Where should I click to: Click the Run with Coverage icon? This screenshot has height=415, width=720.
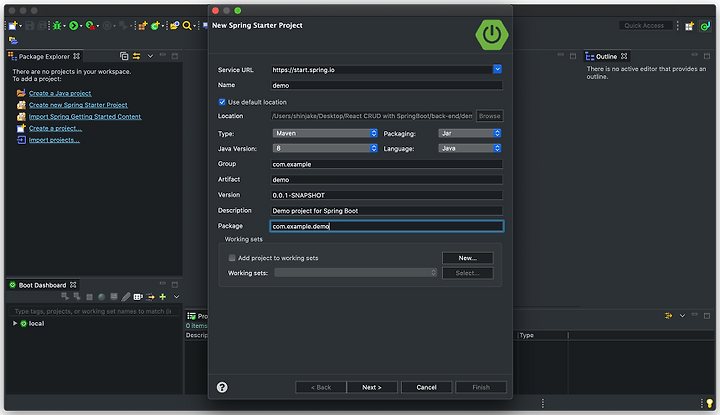[x=90, y=26]
